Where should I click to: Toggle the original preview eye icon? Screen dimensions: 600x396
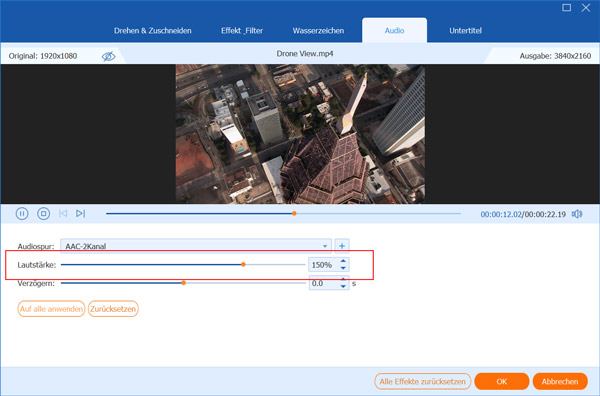click(x=108, y=56)
